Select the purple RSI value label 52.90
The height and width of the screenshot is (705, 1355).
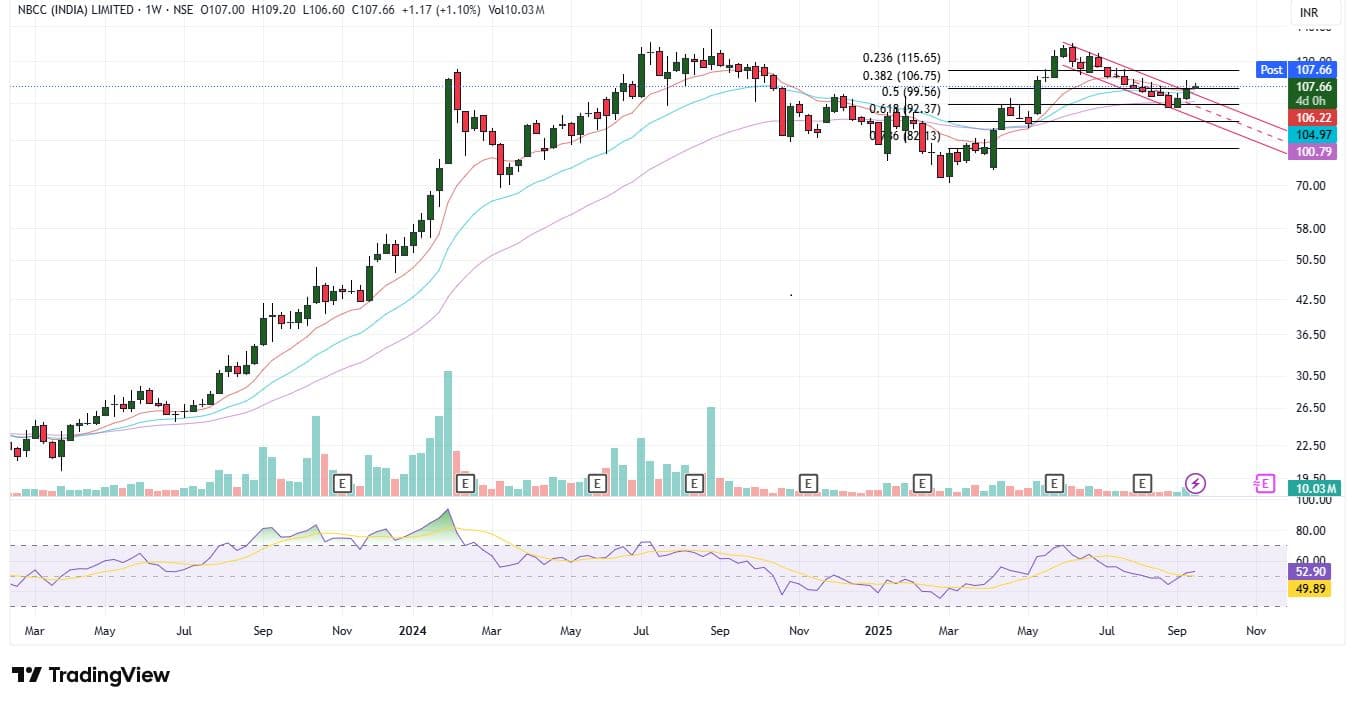1312,572
